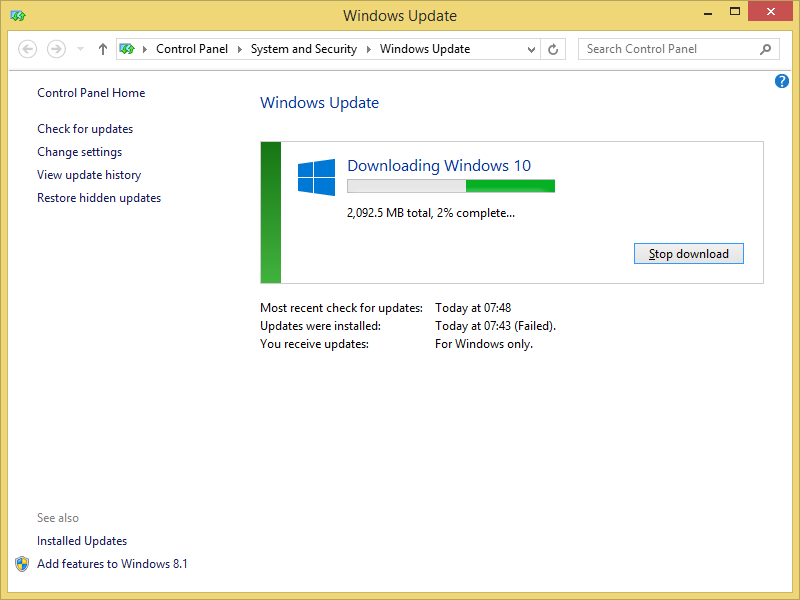The image size is (800, 600).
Task: Click the Windows 10 logo icon
Action: pos(316,177)
